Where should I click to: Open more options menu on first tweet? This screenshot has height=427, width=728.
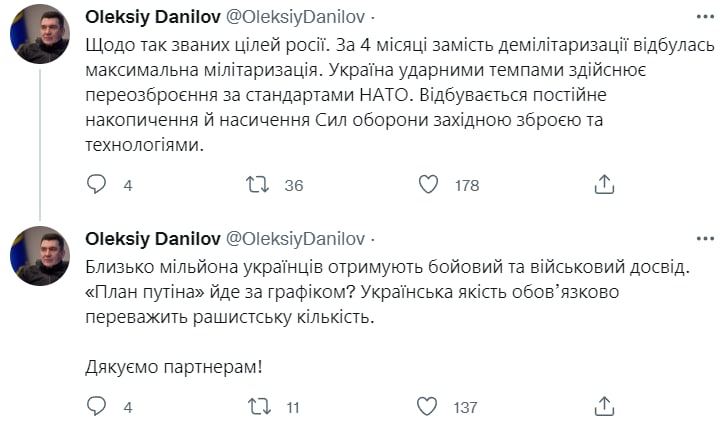click(707, 18)
